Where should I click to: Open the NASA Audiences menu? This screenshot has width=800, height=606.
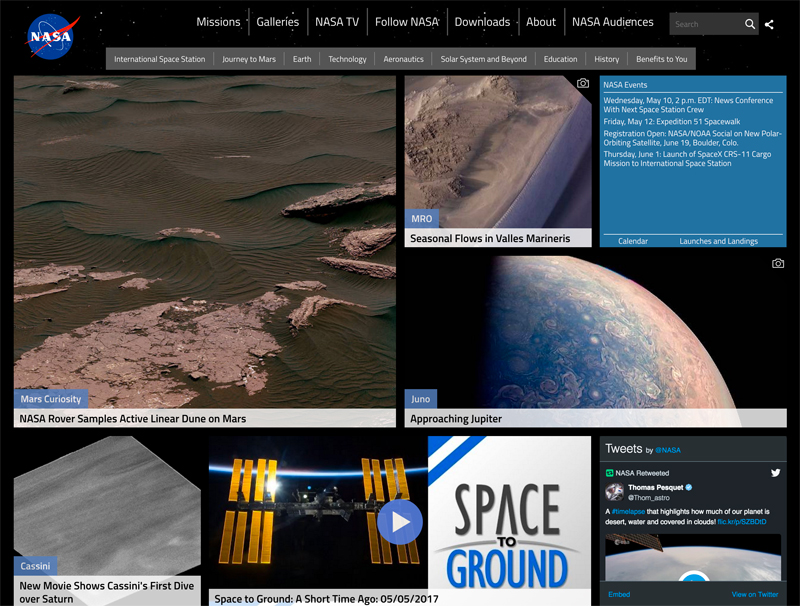pyautogui.click(x=612, y=22)
